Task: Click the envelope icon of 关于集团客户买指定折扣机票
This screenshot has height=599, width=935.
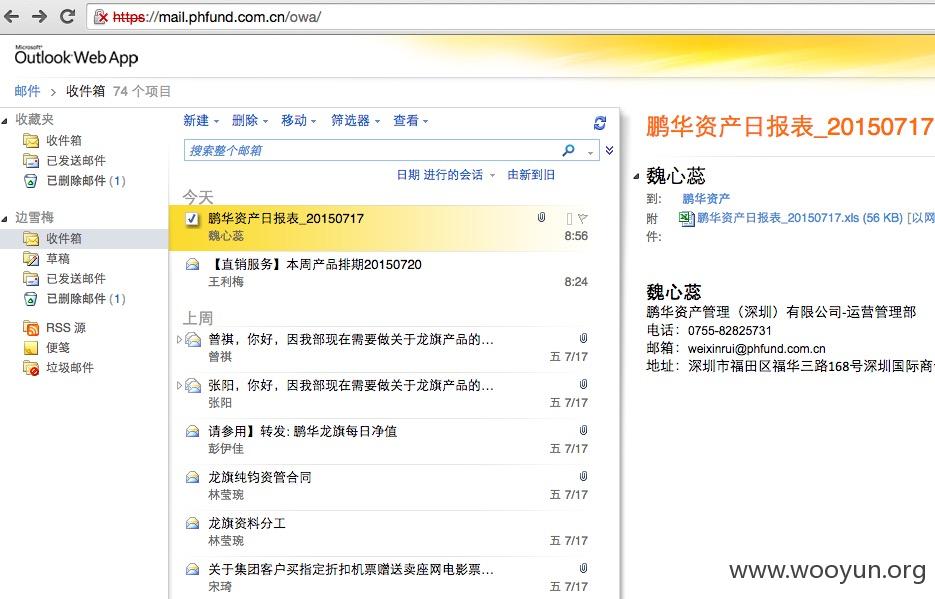Action: pos(192,569)
